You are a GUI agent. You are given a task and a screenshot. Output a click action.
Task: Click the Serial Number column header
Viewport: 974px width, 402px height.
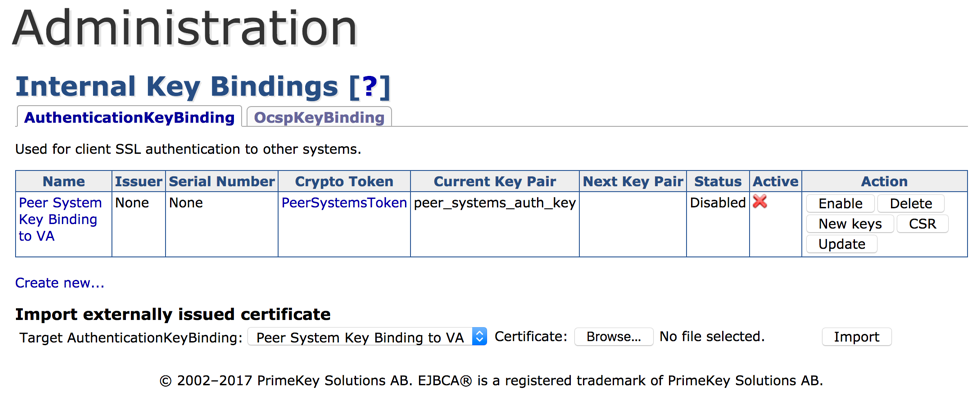221,181
